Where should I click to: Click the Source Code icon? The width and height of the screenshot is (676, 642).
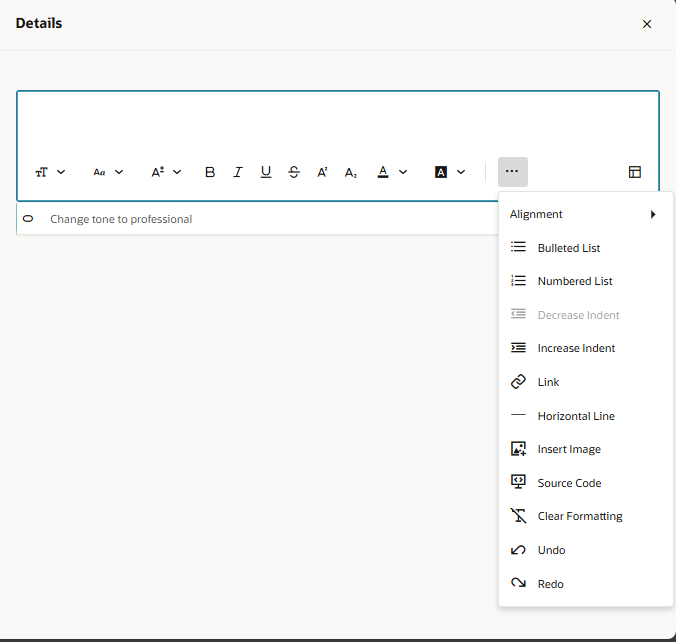[518, 482]
